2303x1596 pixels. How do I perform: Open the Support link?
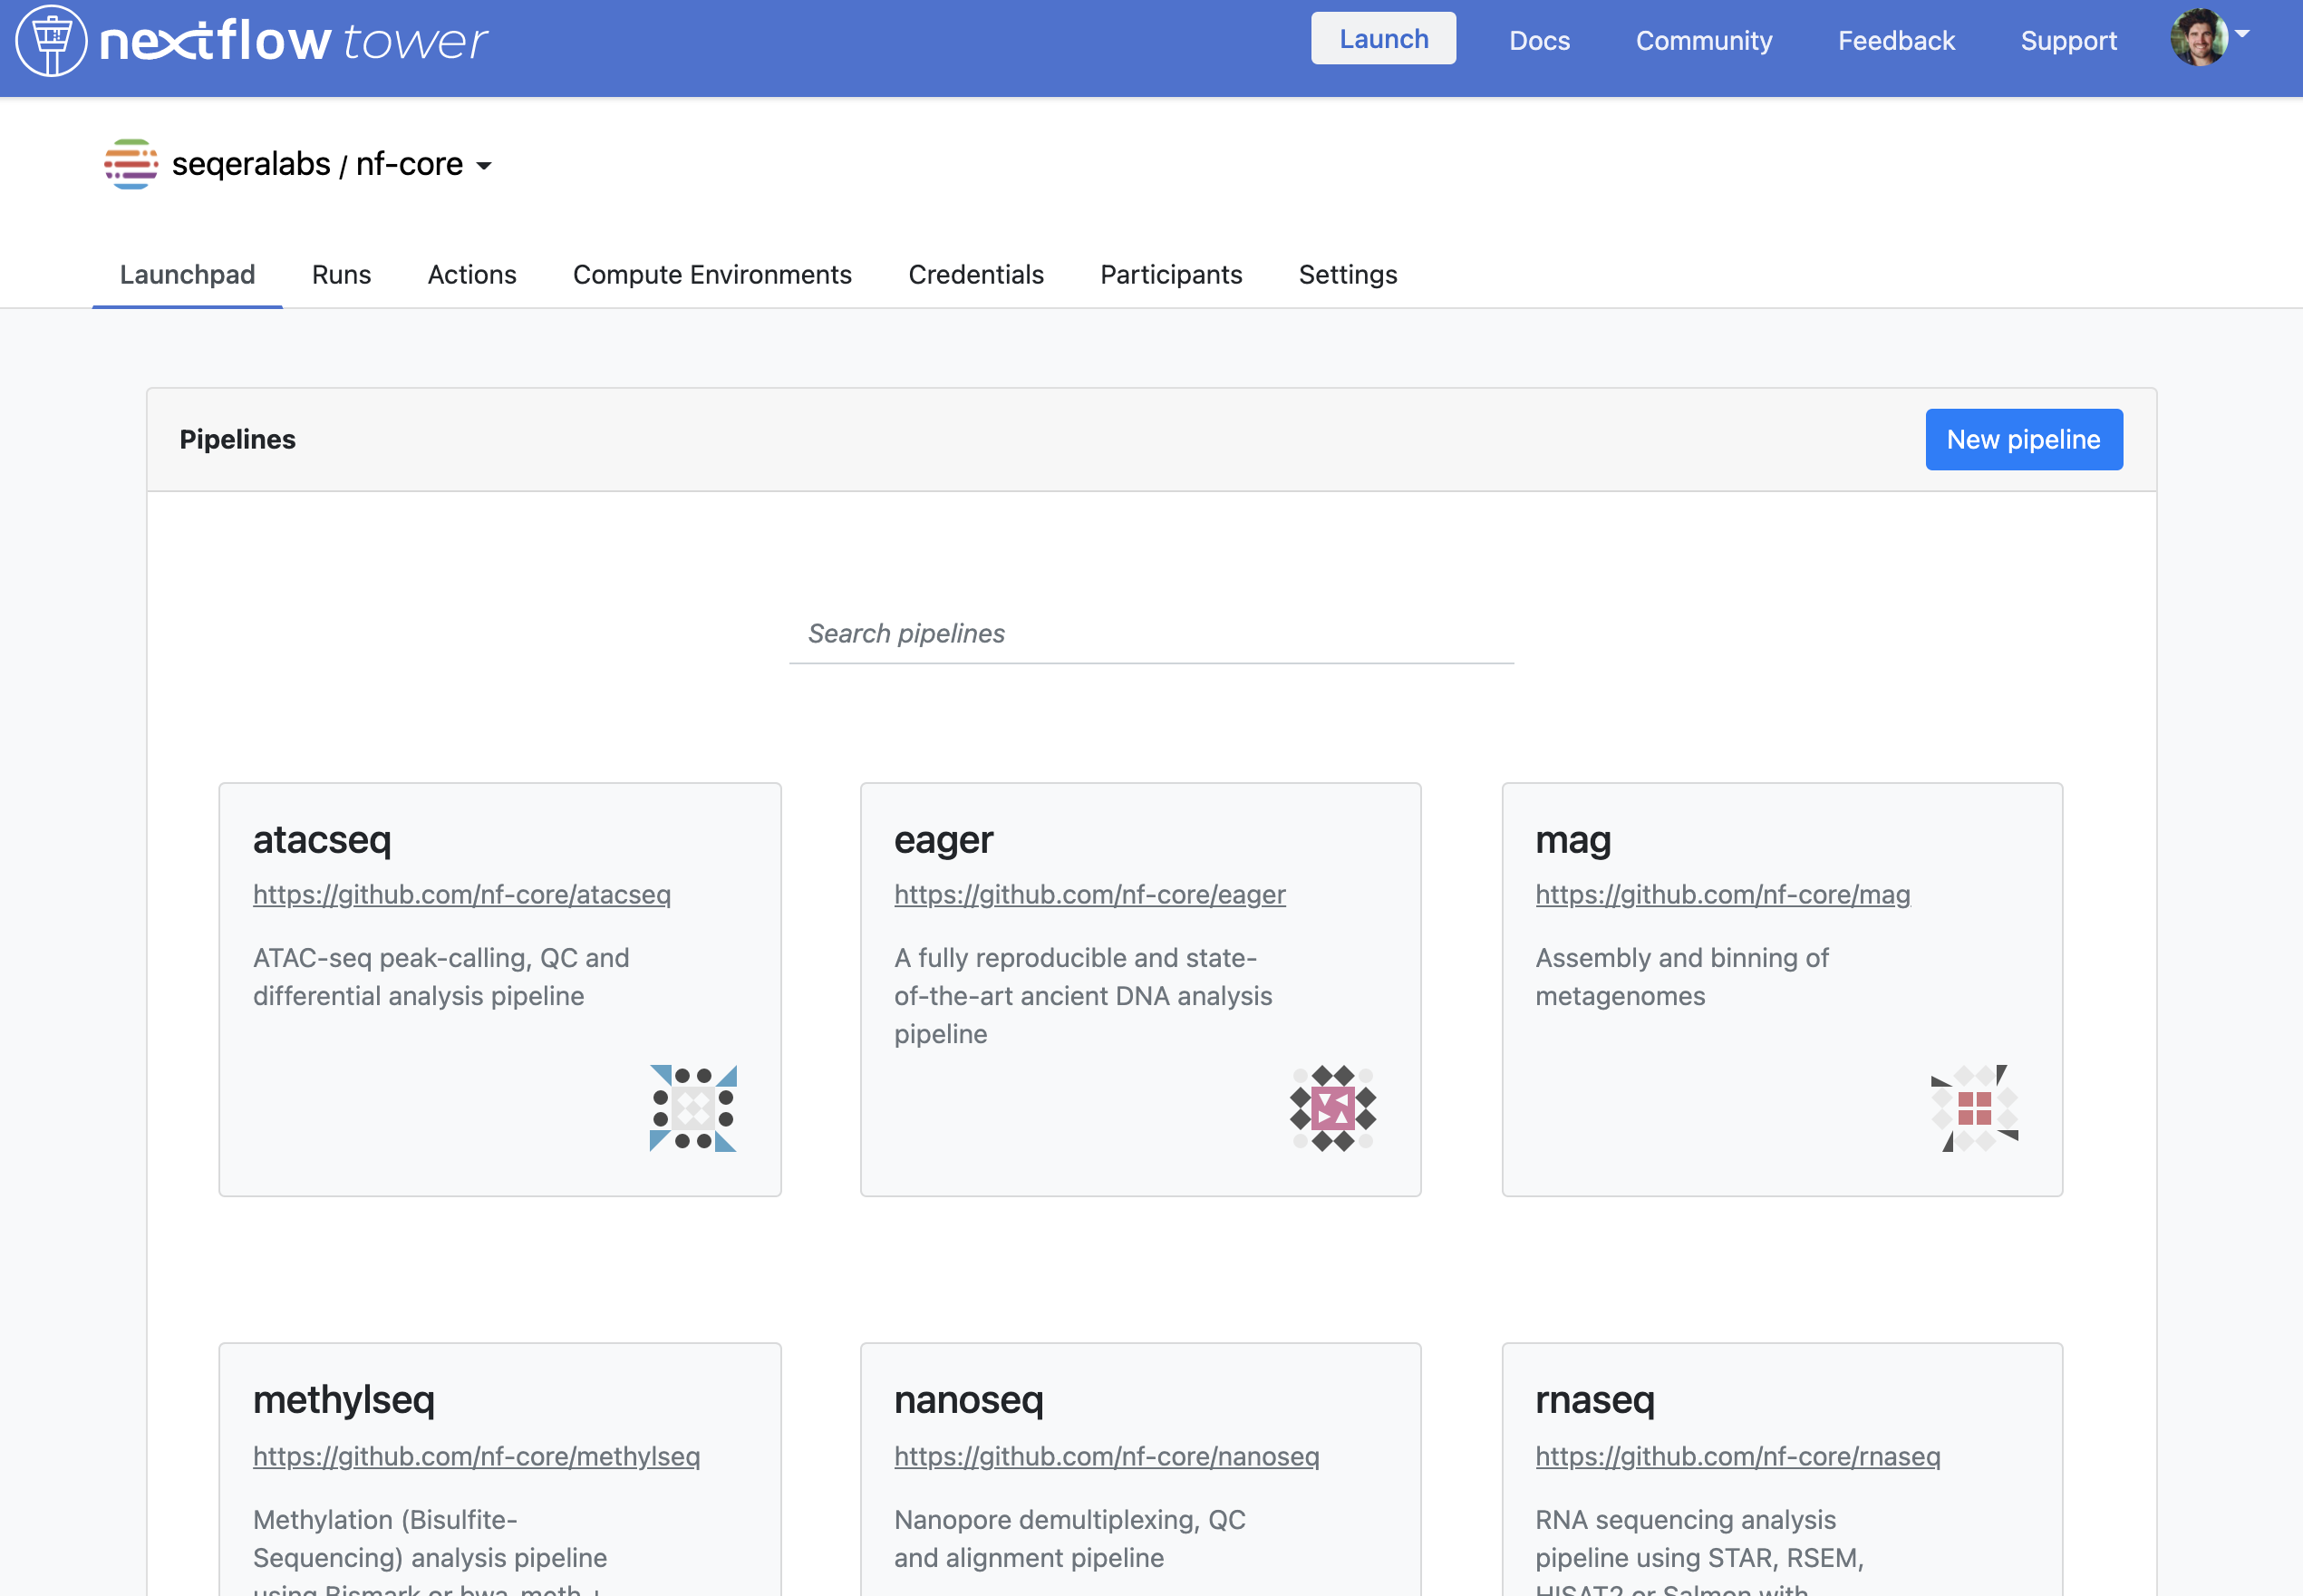(x=2068, y=40)
